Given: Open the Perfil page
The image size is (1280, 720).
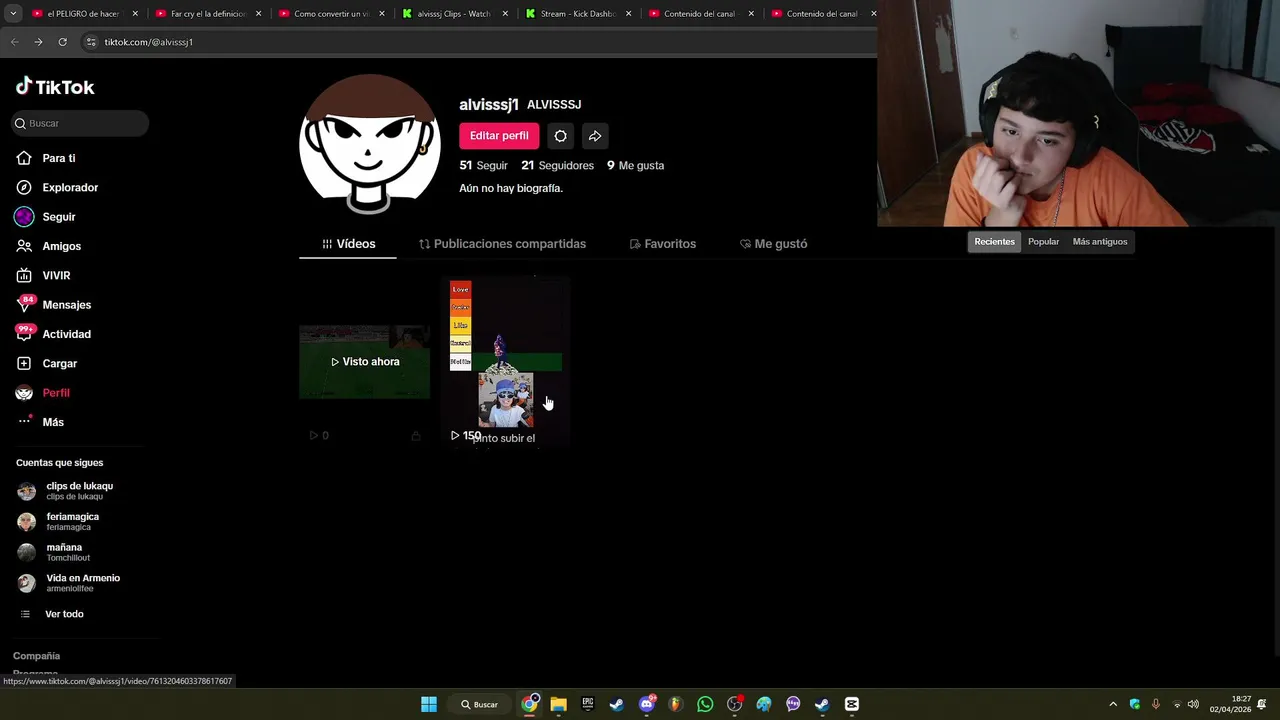Looking at the screenshot, I should point(55,393).
